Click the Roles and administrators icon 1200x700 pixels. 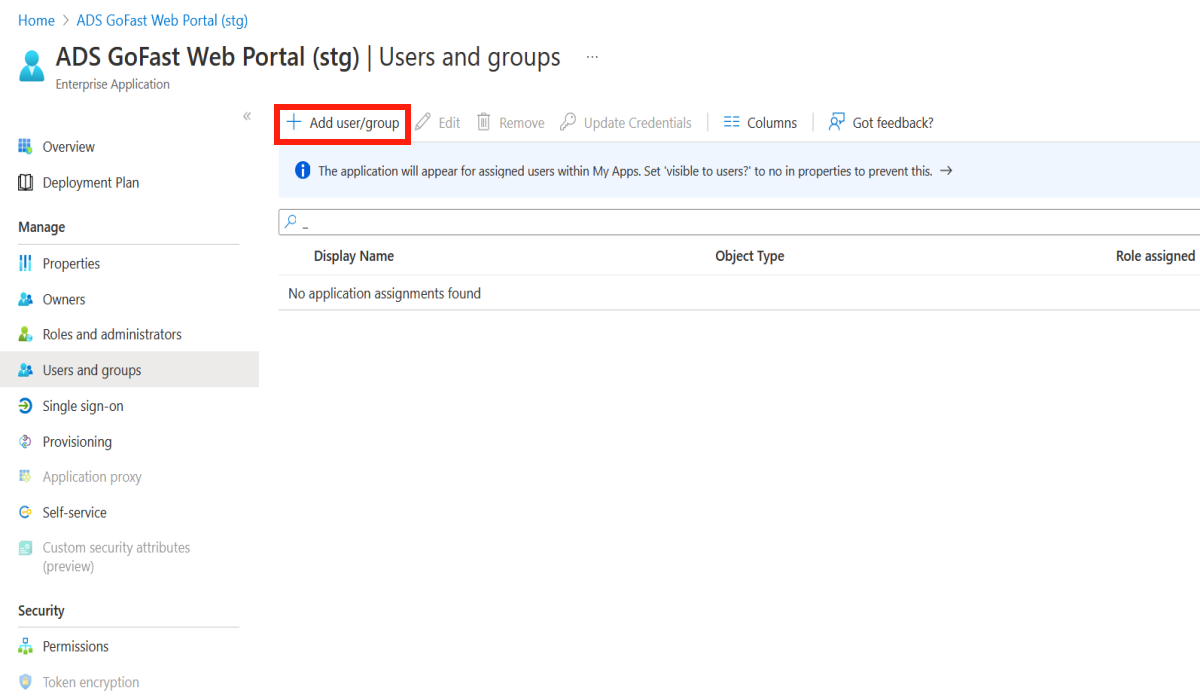[x=26, y=335]
